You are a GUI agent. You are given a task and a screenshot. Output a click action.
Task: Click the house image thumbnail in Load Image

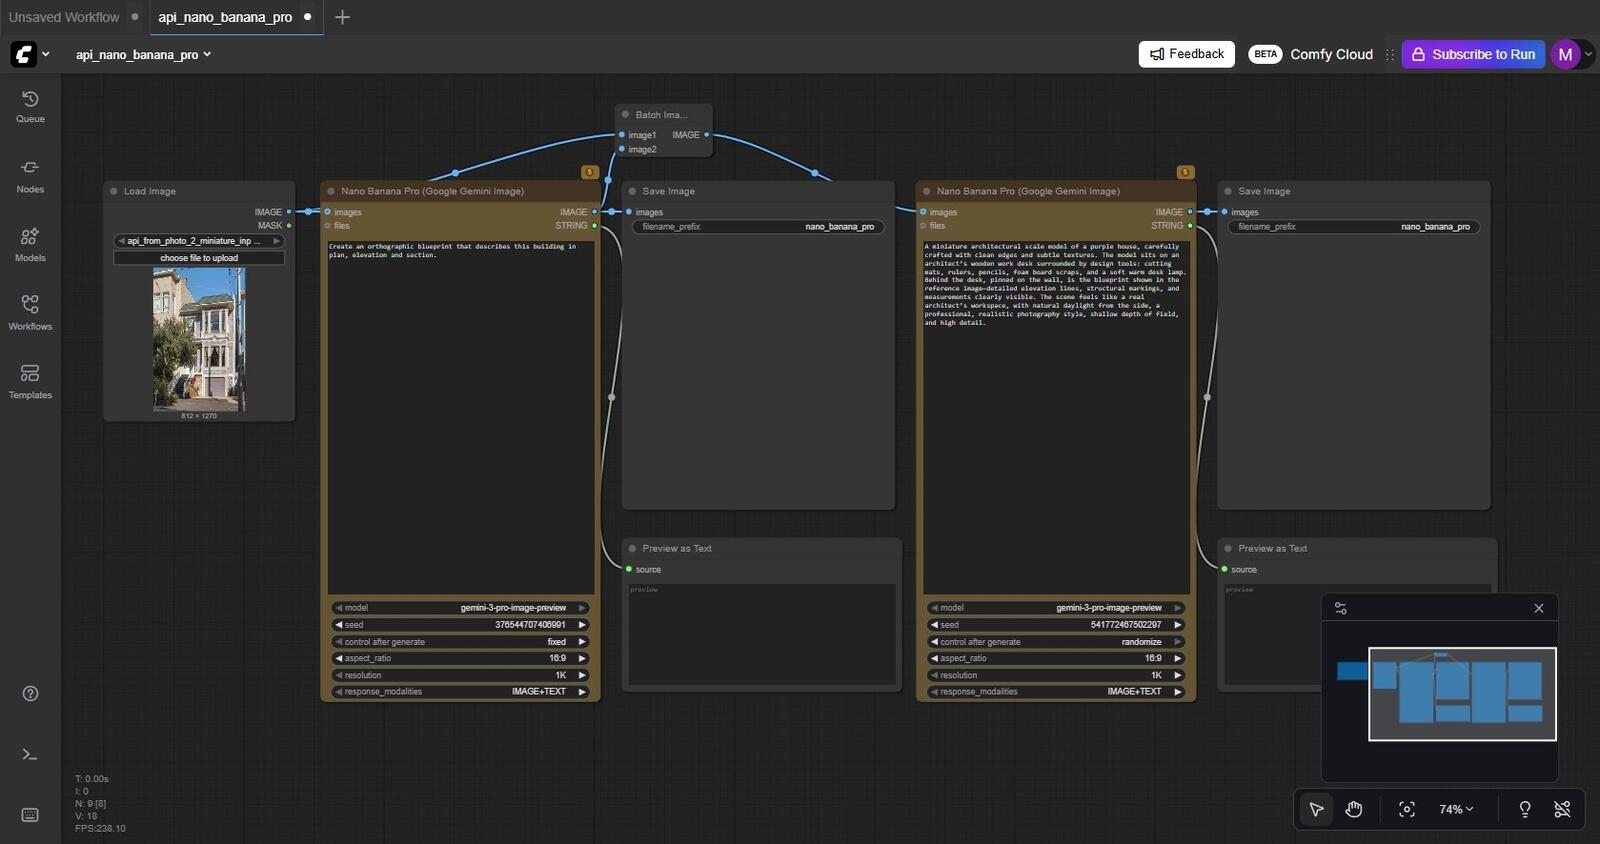click(199, 339)
